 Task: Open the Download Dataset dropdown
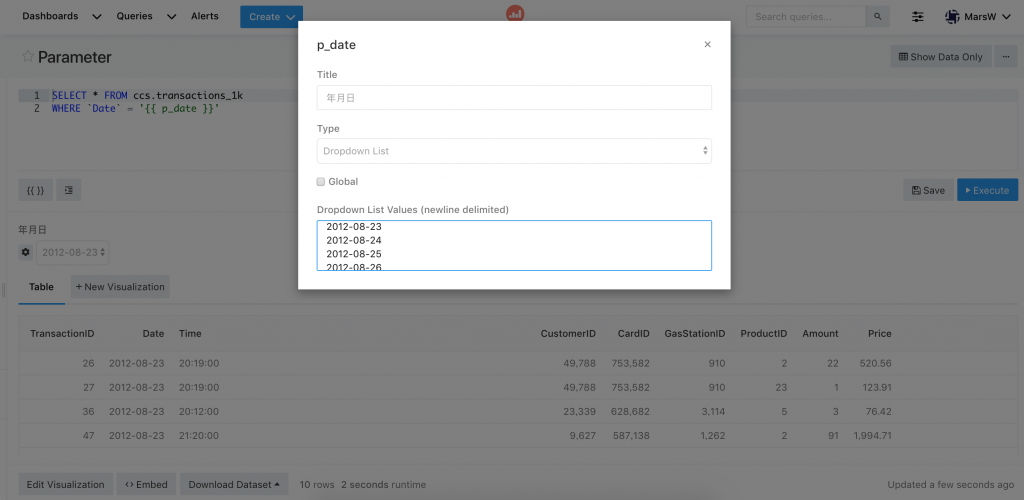click(234, 484)
